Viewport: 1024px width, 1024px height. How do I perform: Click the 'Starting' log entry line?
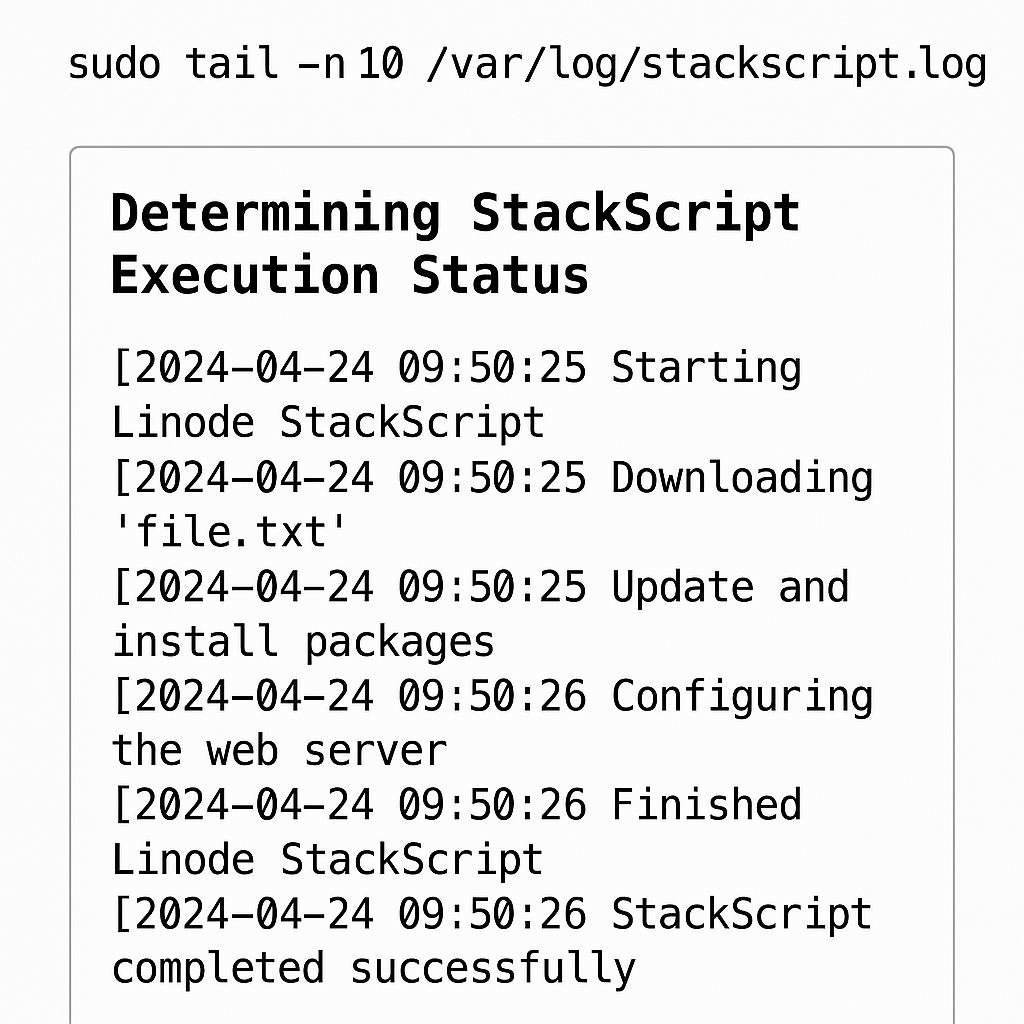click(x=456, y=368)
